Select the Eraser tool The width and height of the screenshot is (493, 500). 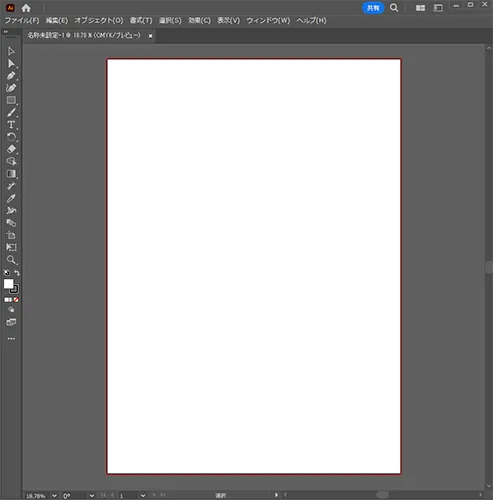11,149
